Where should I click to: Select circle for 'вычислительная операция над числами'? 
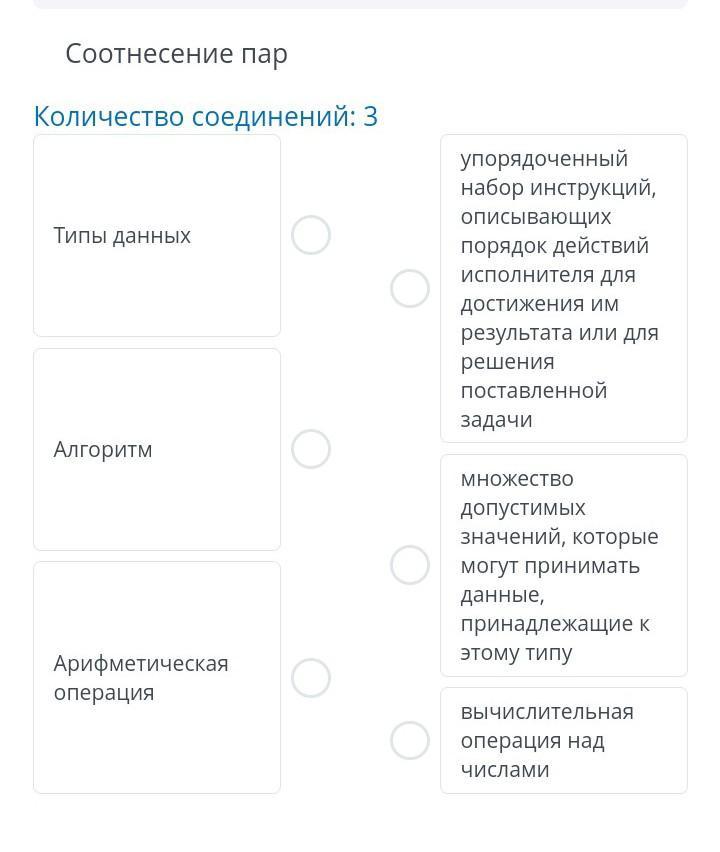point(410,741)
